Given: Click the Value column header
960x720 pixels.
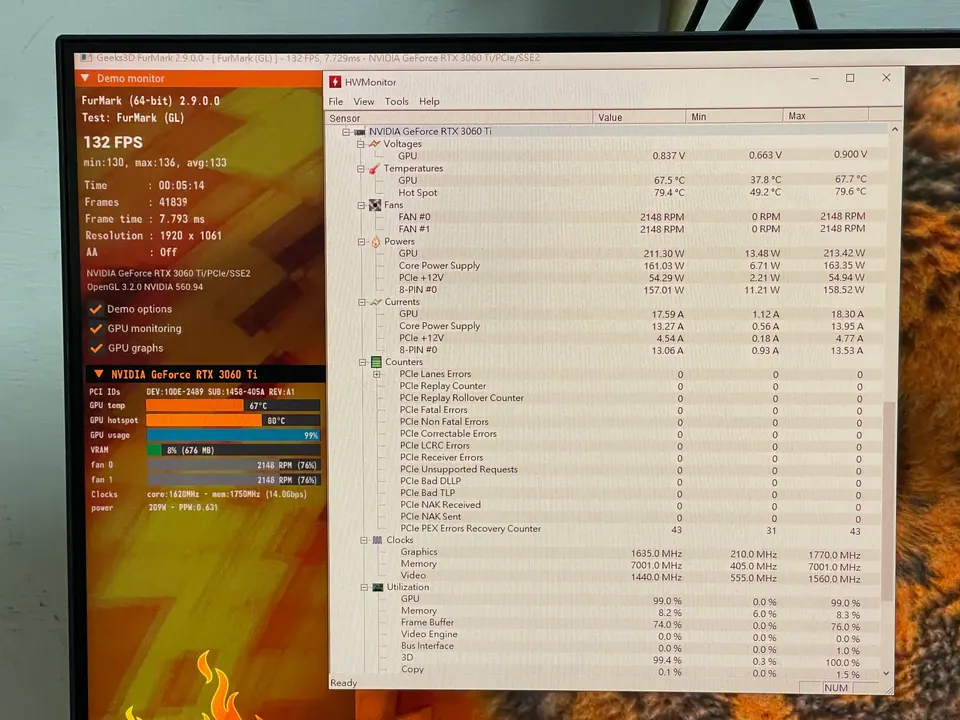Looking at the screenshot, I should (x=639, y=117).
